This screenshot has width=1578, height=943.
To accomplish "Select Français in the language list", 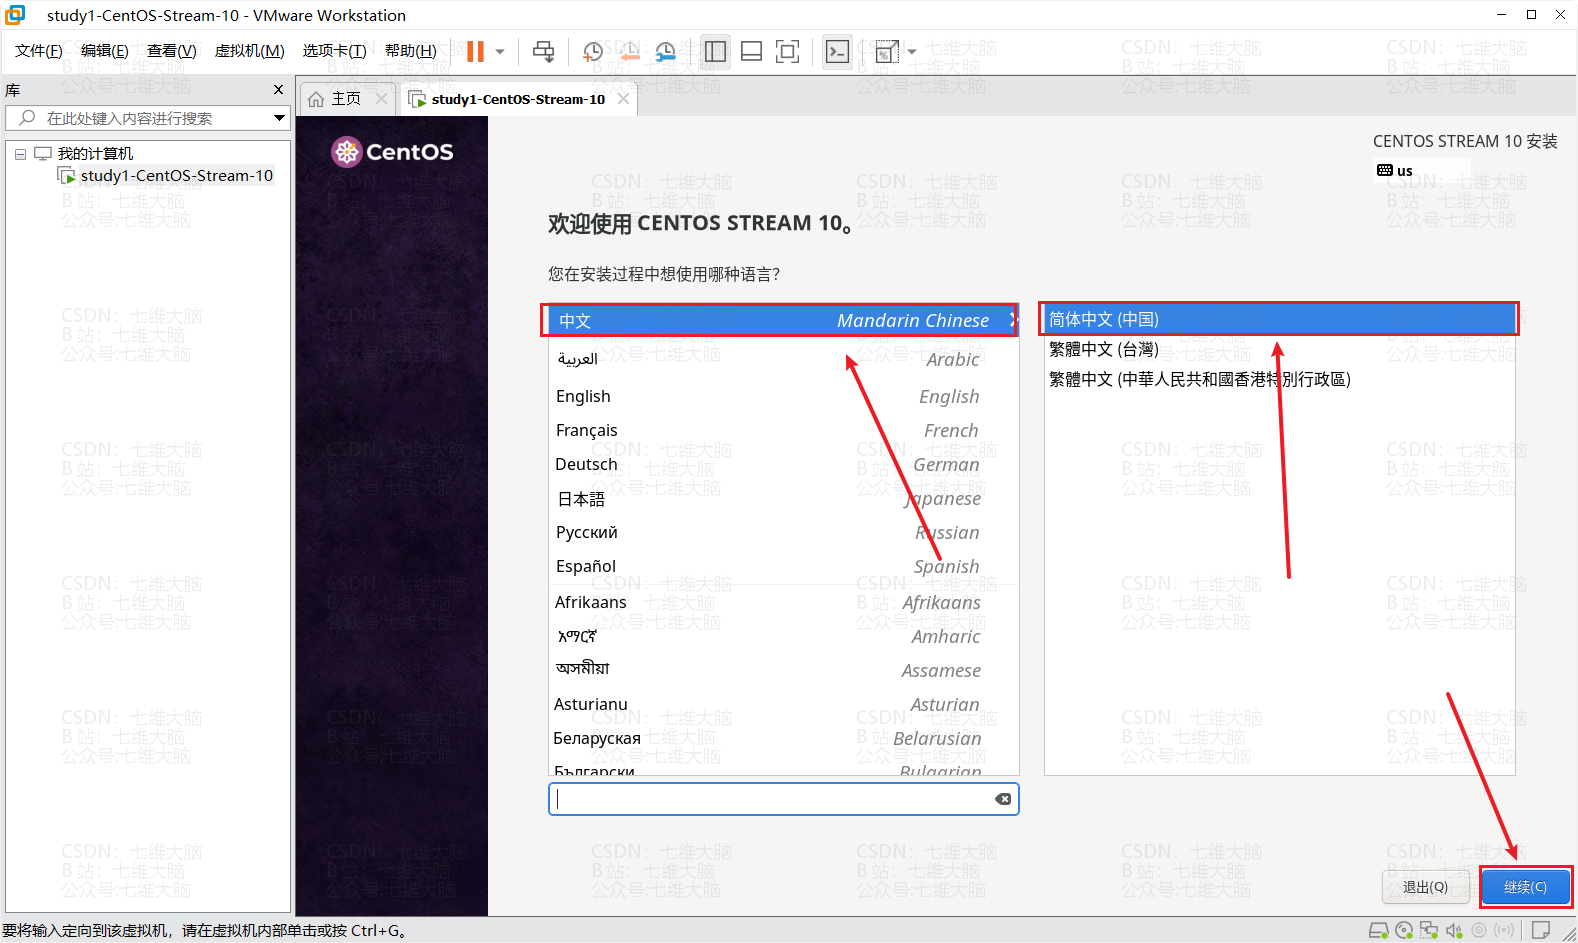I will (x=783, y=430).
